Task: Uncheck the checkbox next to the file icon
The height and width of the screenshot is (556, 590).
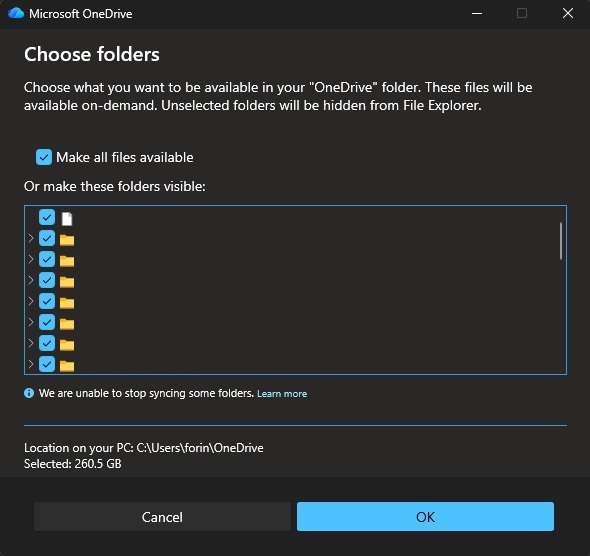Action: click(x=47, y=217)
